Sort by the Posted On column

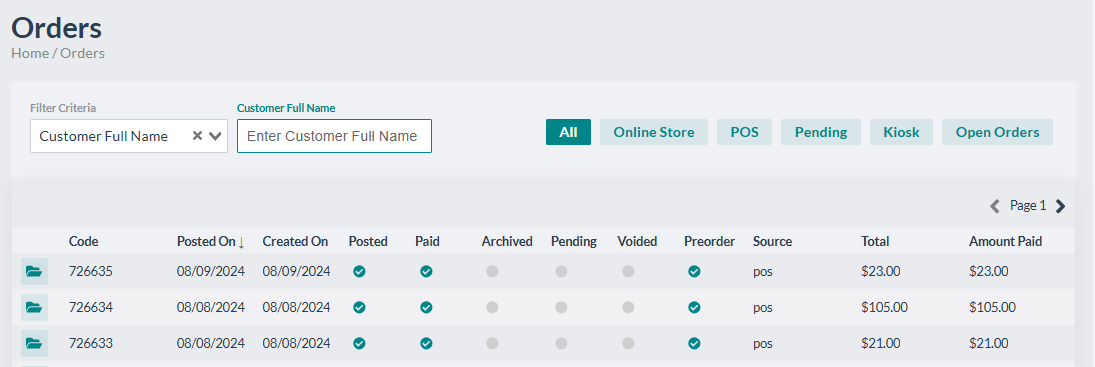tap(211, 241)
